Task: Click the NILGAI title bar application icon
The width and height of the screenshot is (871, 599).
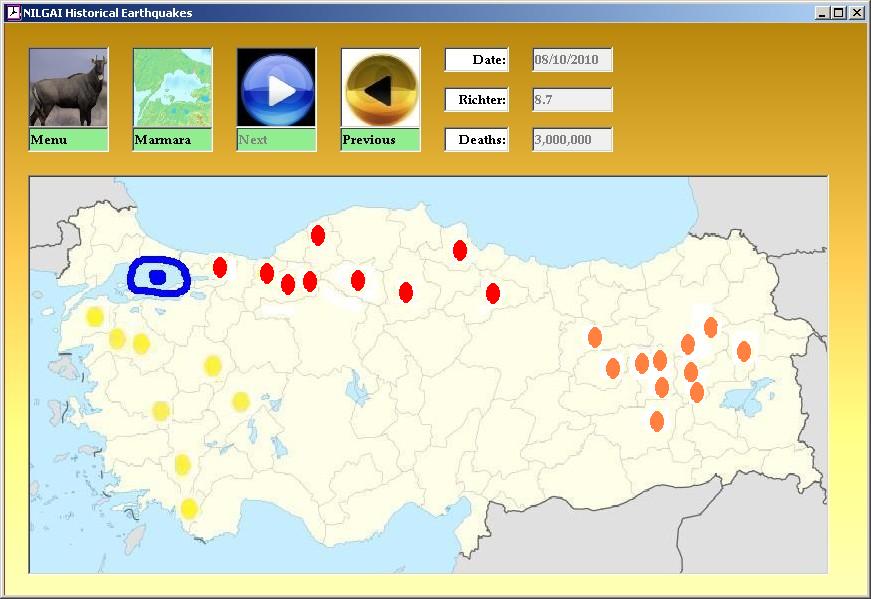Action: point(13,13)
